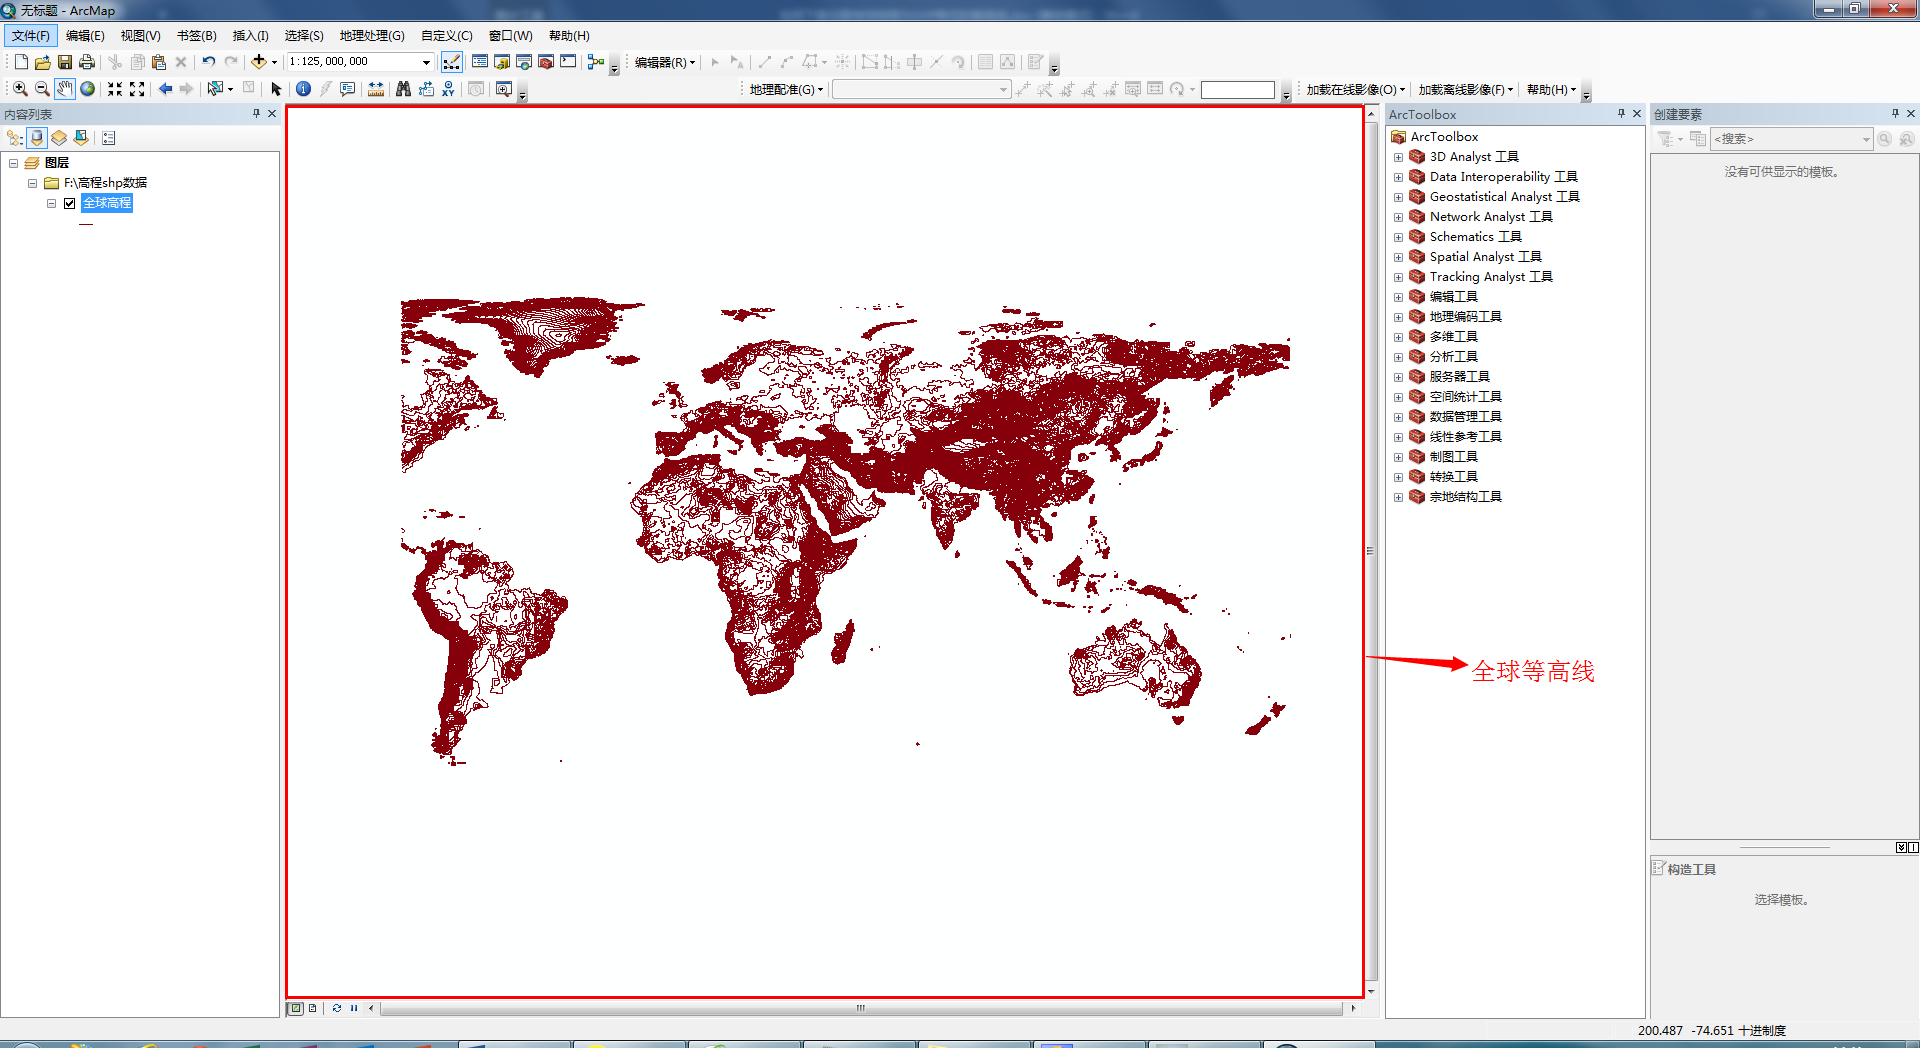Image resolution: width=1920 pixels, height=1048 pixels.
Task: Launch the ModelBuilder window icon
Action: point(596,62)
